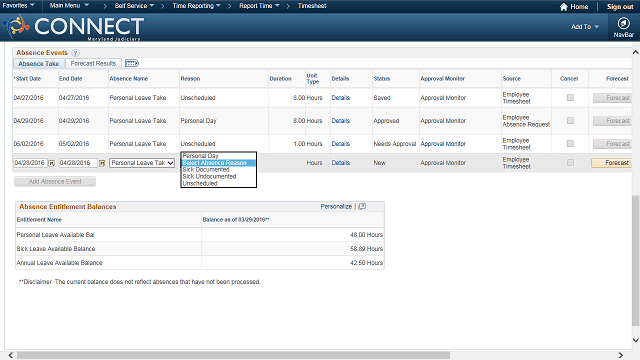Click the entitlement balances view-all grid icon

click(362, 207)
